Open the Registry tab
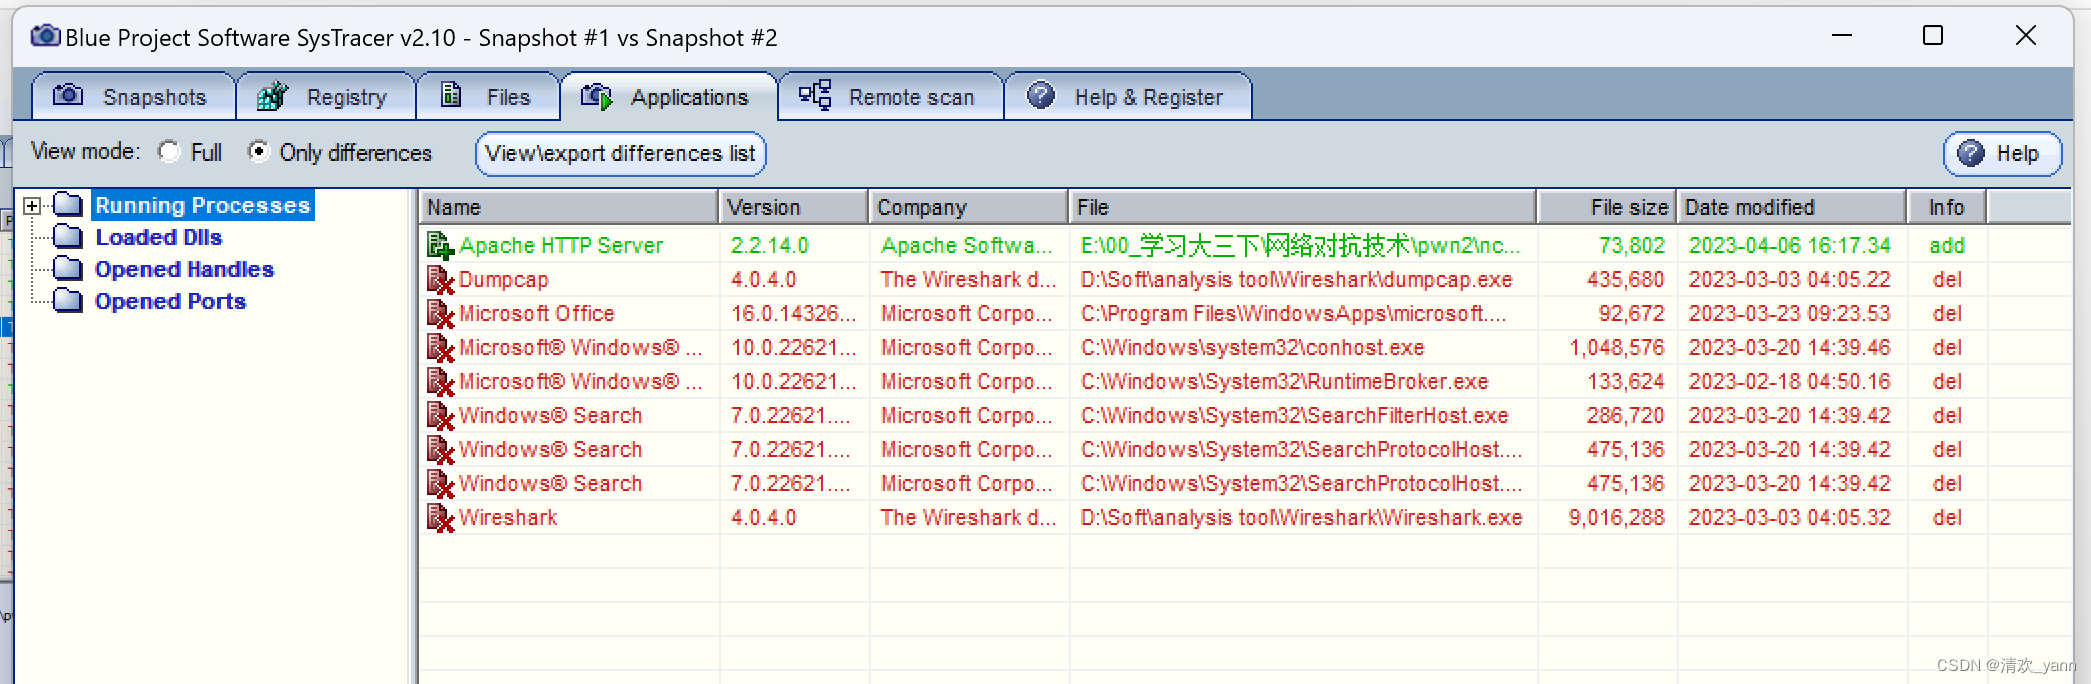Viewport: 2091px width, 684px height. (326, 96)
